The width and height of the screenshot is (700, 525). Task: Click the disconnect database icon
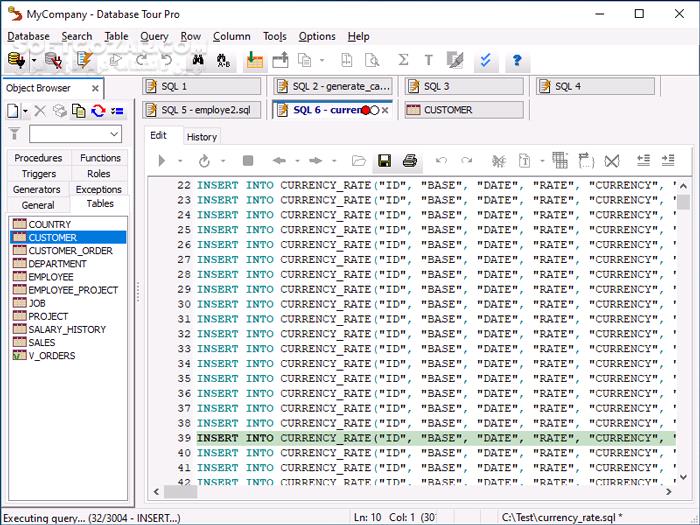coord(54,60)
